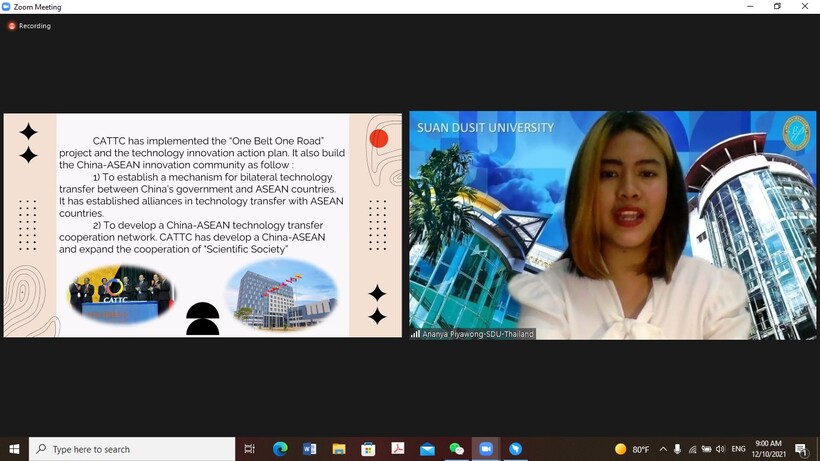Open WeChat from the taskbar
The image size is (820, 461).
457,449
